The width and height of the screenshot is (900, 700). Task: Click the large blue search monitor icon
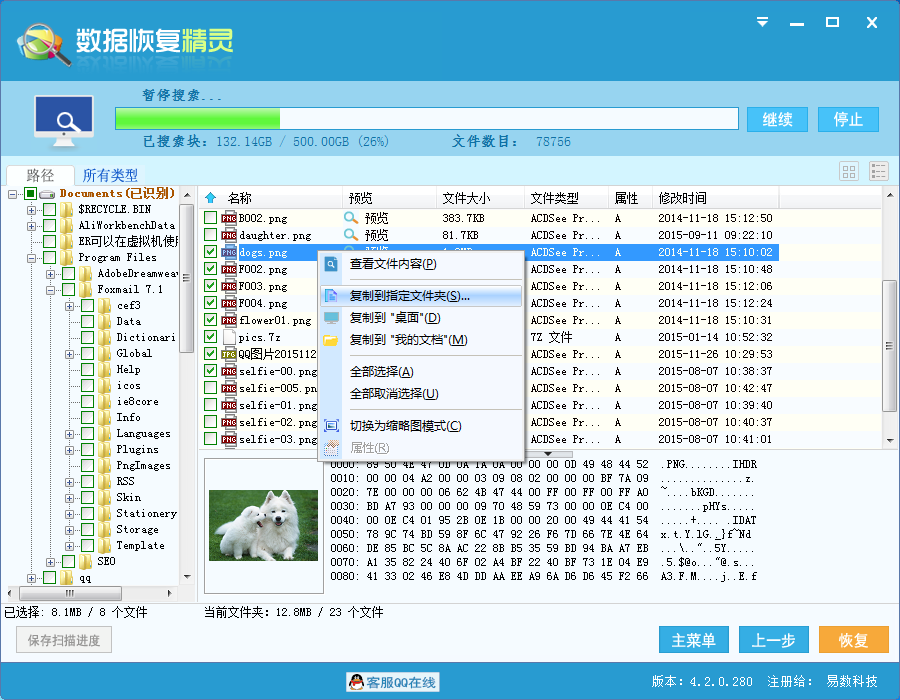pyautogui.click(x=64, y=118)
